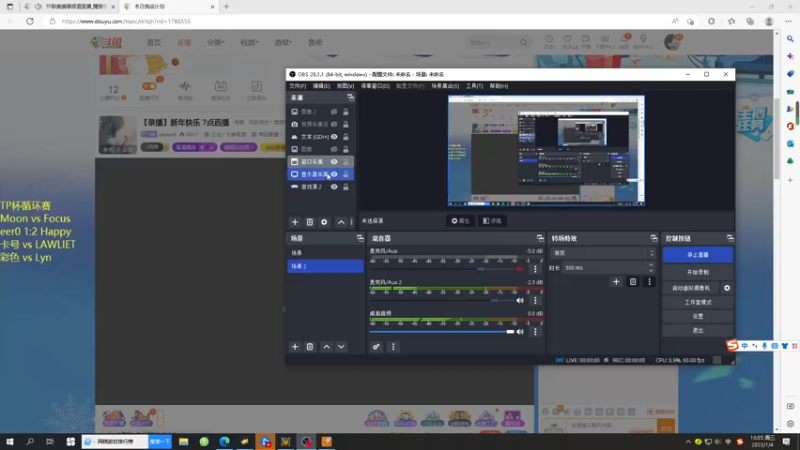Open OBS 设置 settings button
The width and height of the screenshot is (800, 450).
pos(697,316)
